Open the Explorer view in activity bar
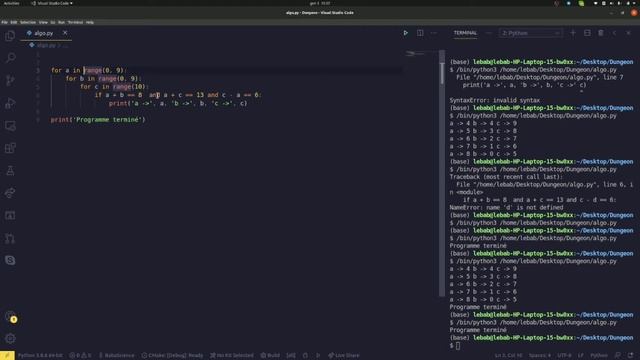Image resolution: width=640 pixels, height=360 pixels. (x=10, y=36)
